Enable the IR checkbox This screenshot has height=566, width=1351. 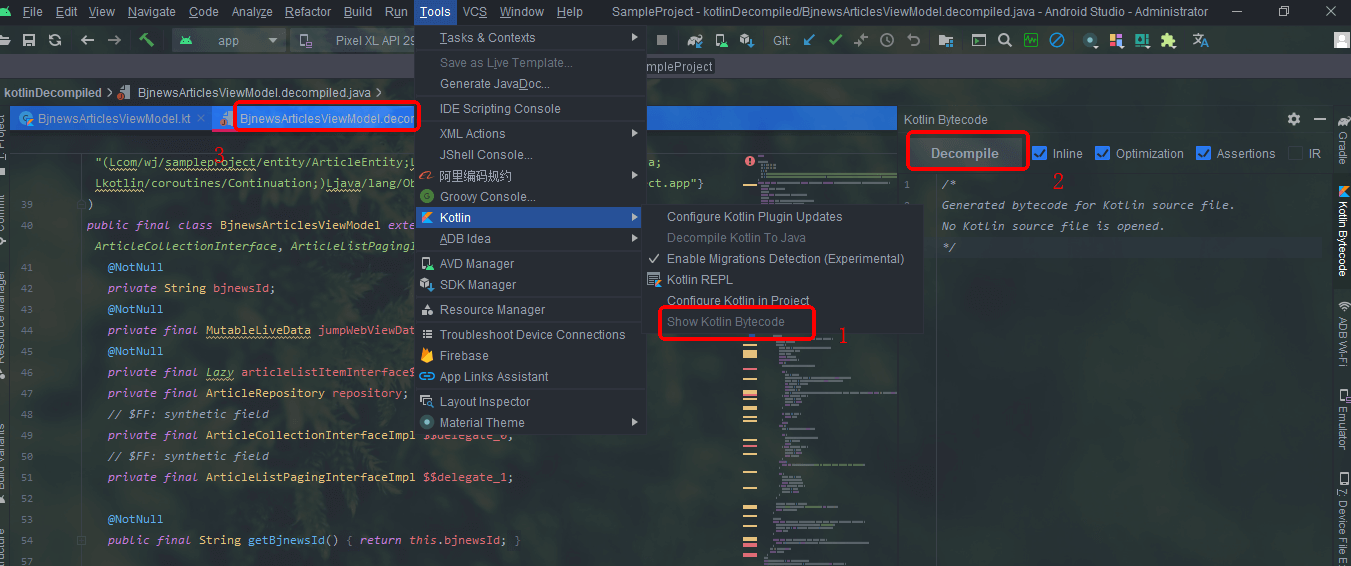1296,153
